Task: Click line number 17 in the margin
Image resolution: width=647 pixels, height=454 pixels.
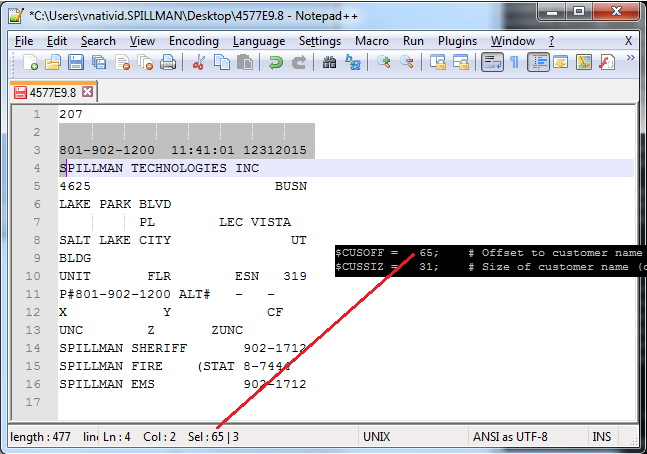Action: 33,402
